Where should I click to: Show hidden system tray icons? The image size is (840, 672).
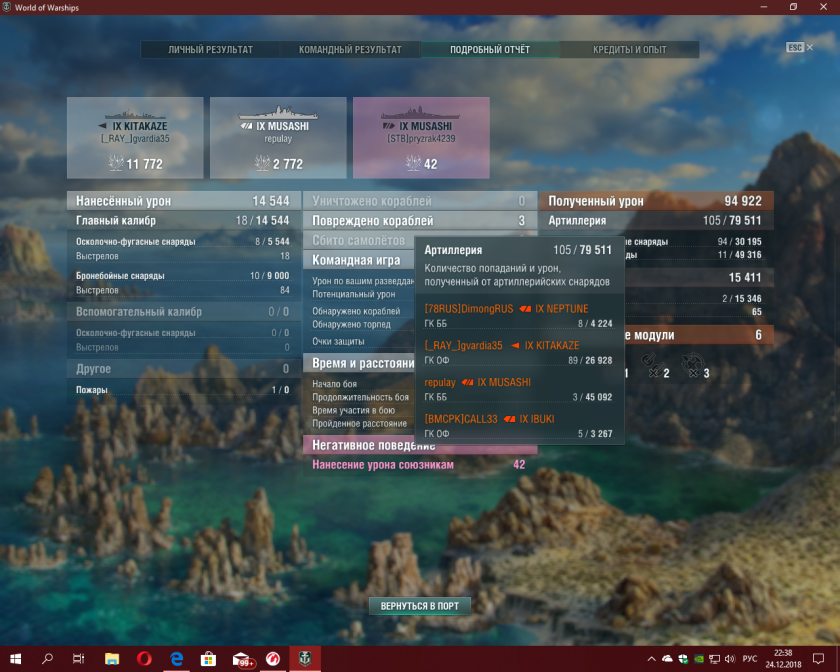click(651, 659)
